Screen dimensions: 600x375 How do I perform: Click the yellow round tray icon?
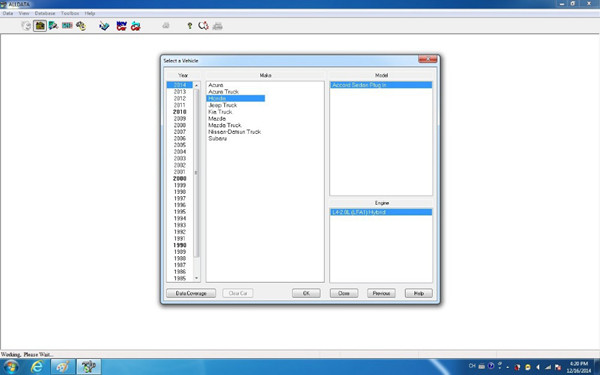click(x=528, y=367)
